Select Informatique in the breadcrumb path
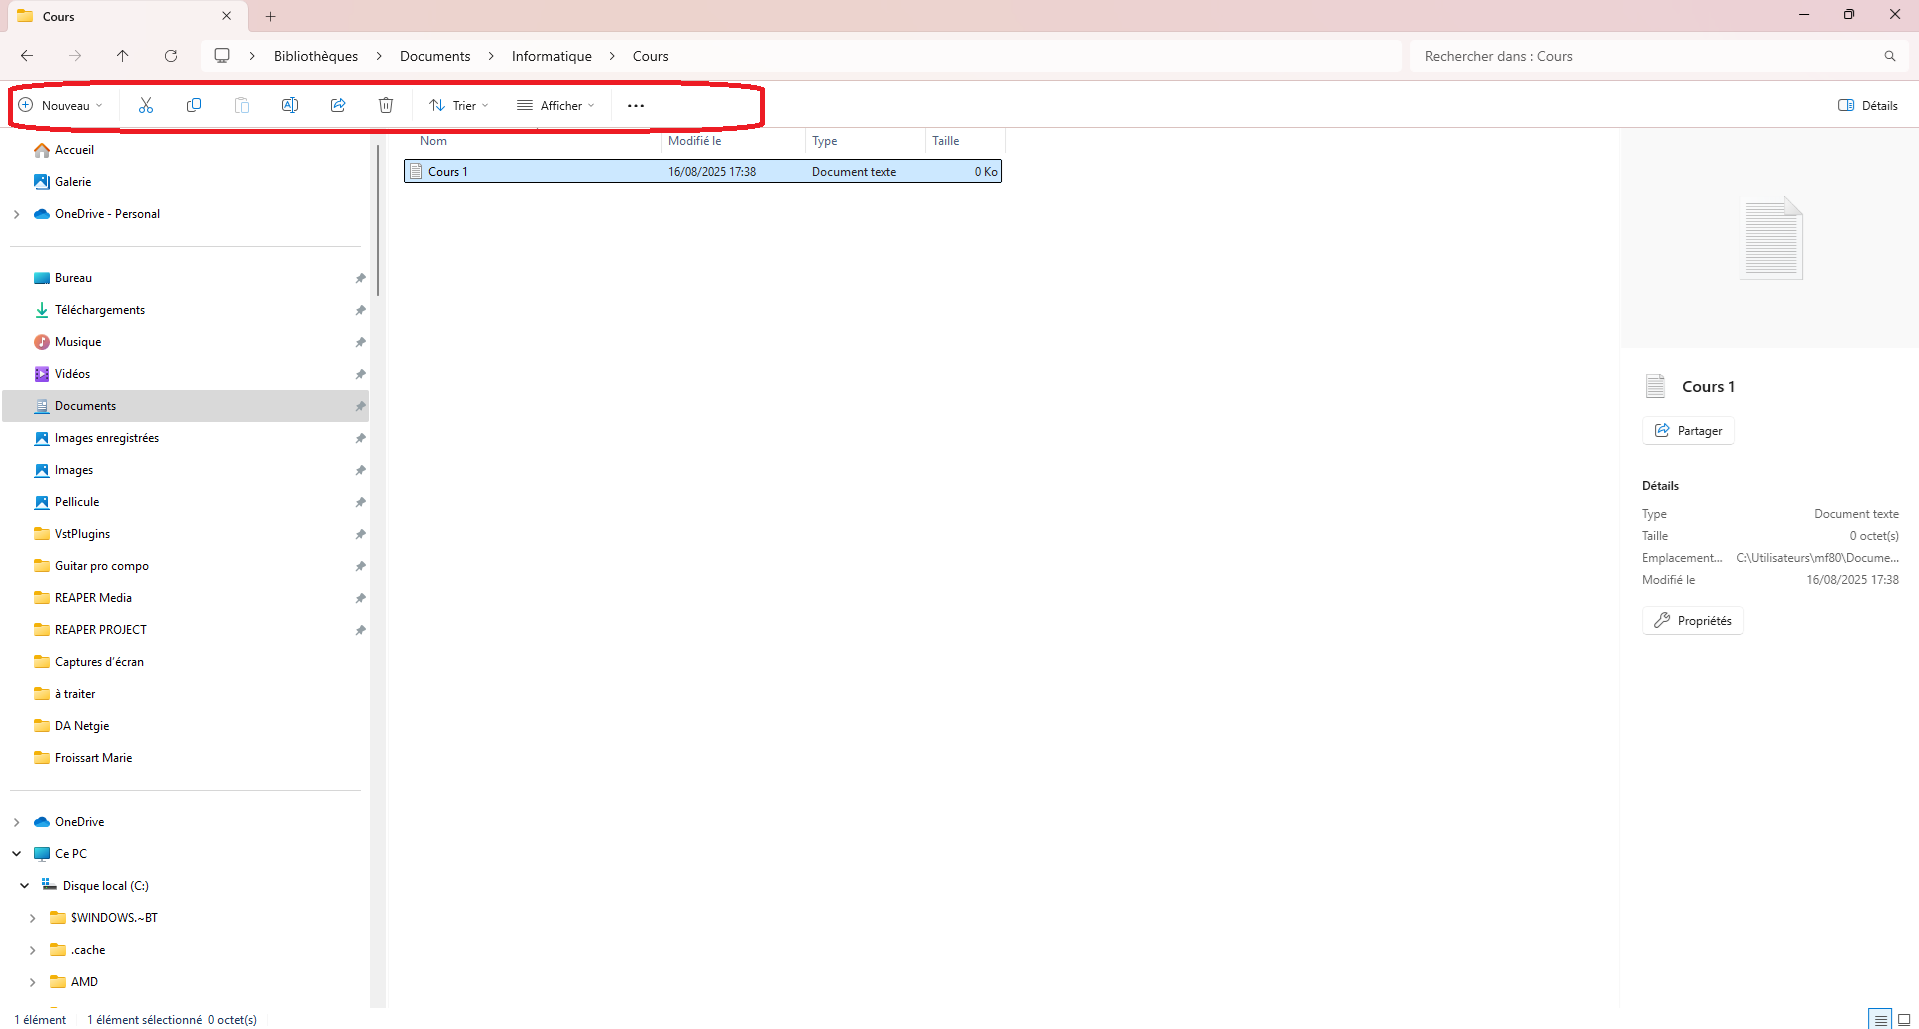1919x1029 pixels. [551, 56]
